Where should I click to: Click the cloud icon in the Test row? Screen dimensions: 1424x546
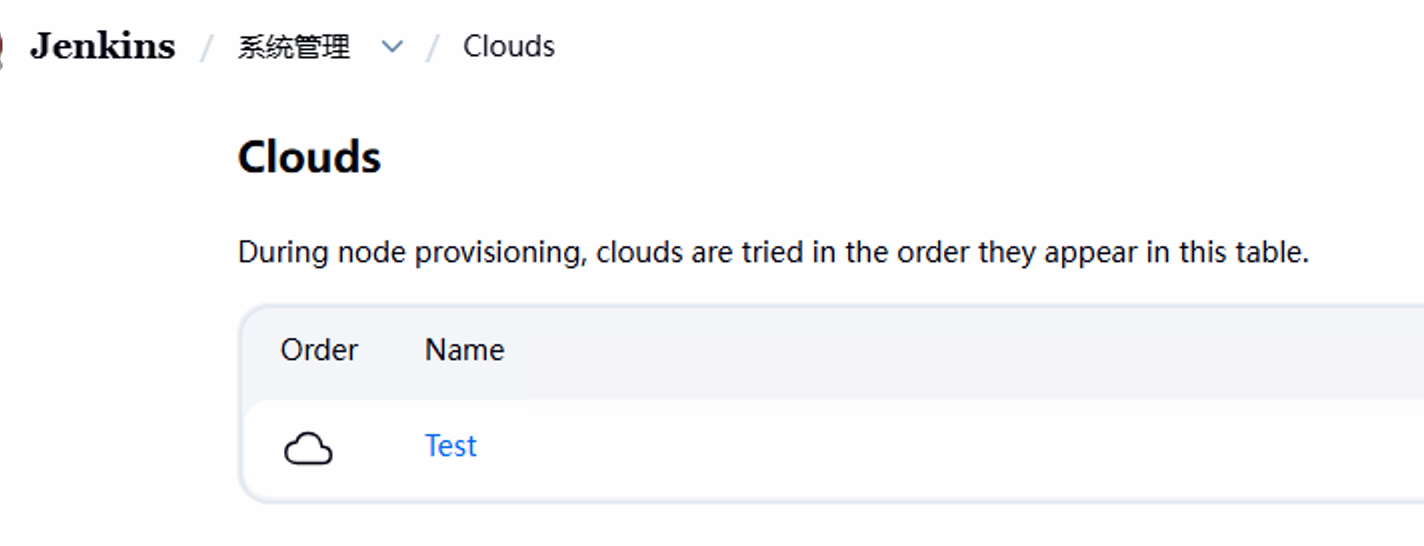click(x=308, y=449)
